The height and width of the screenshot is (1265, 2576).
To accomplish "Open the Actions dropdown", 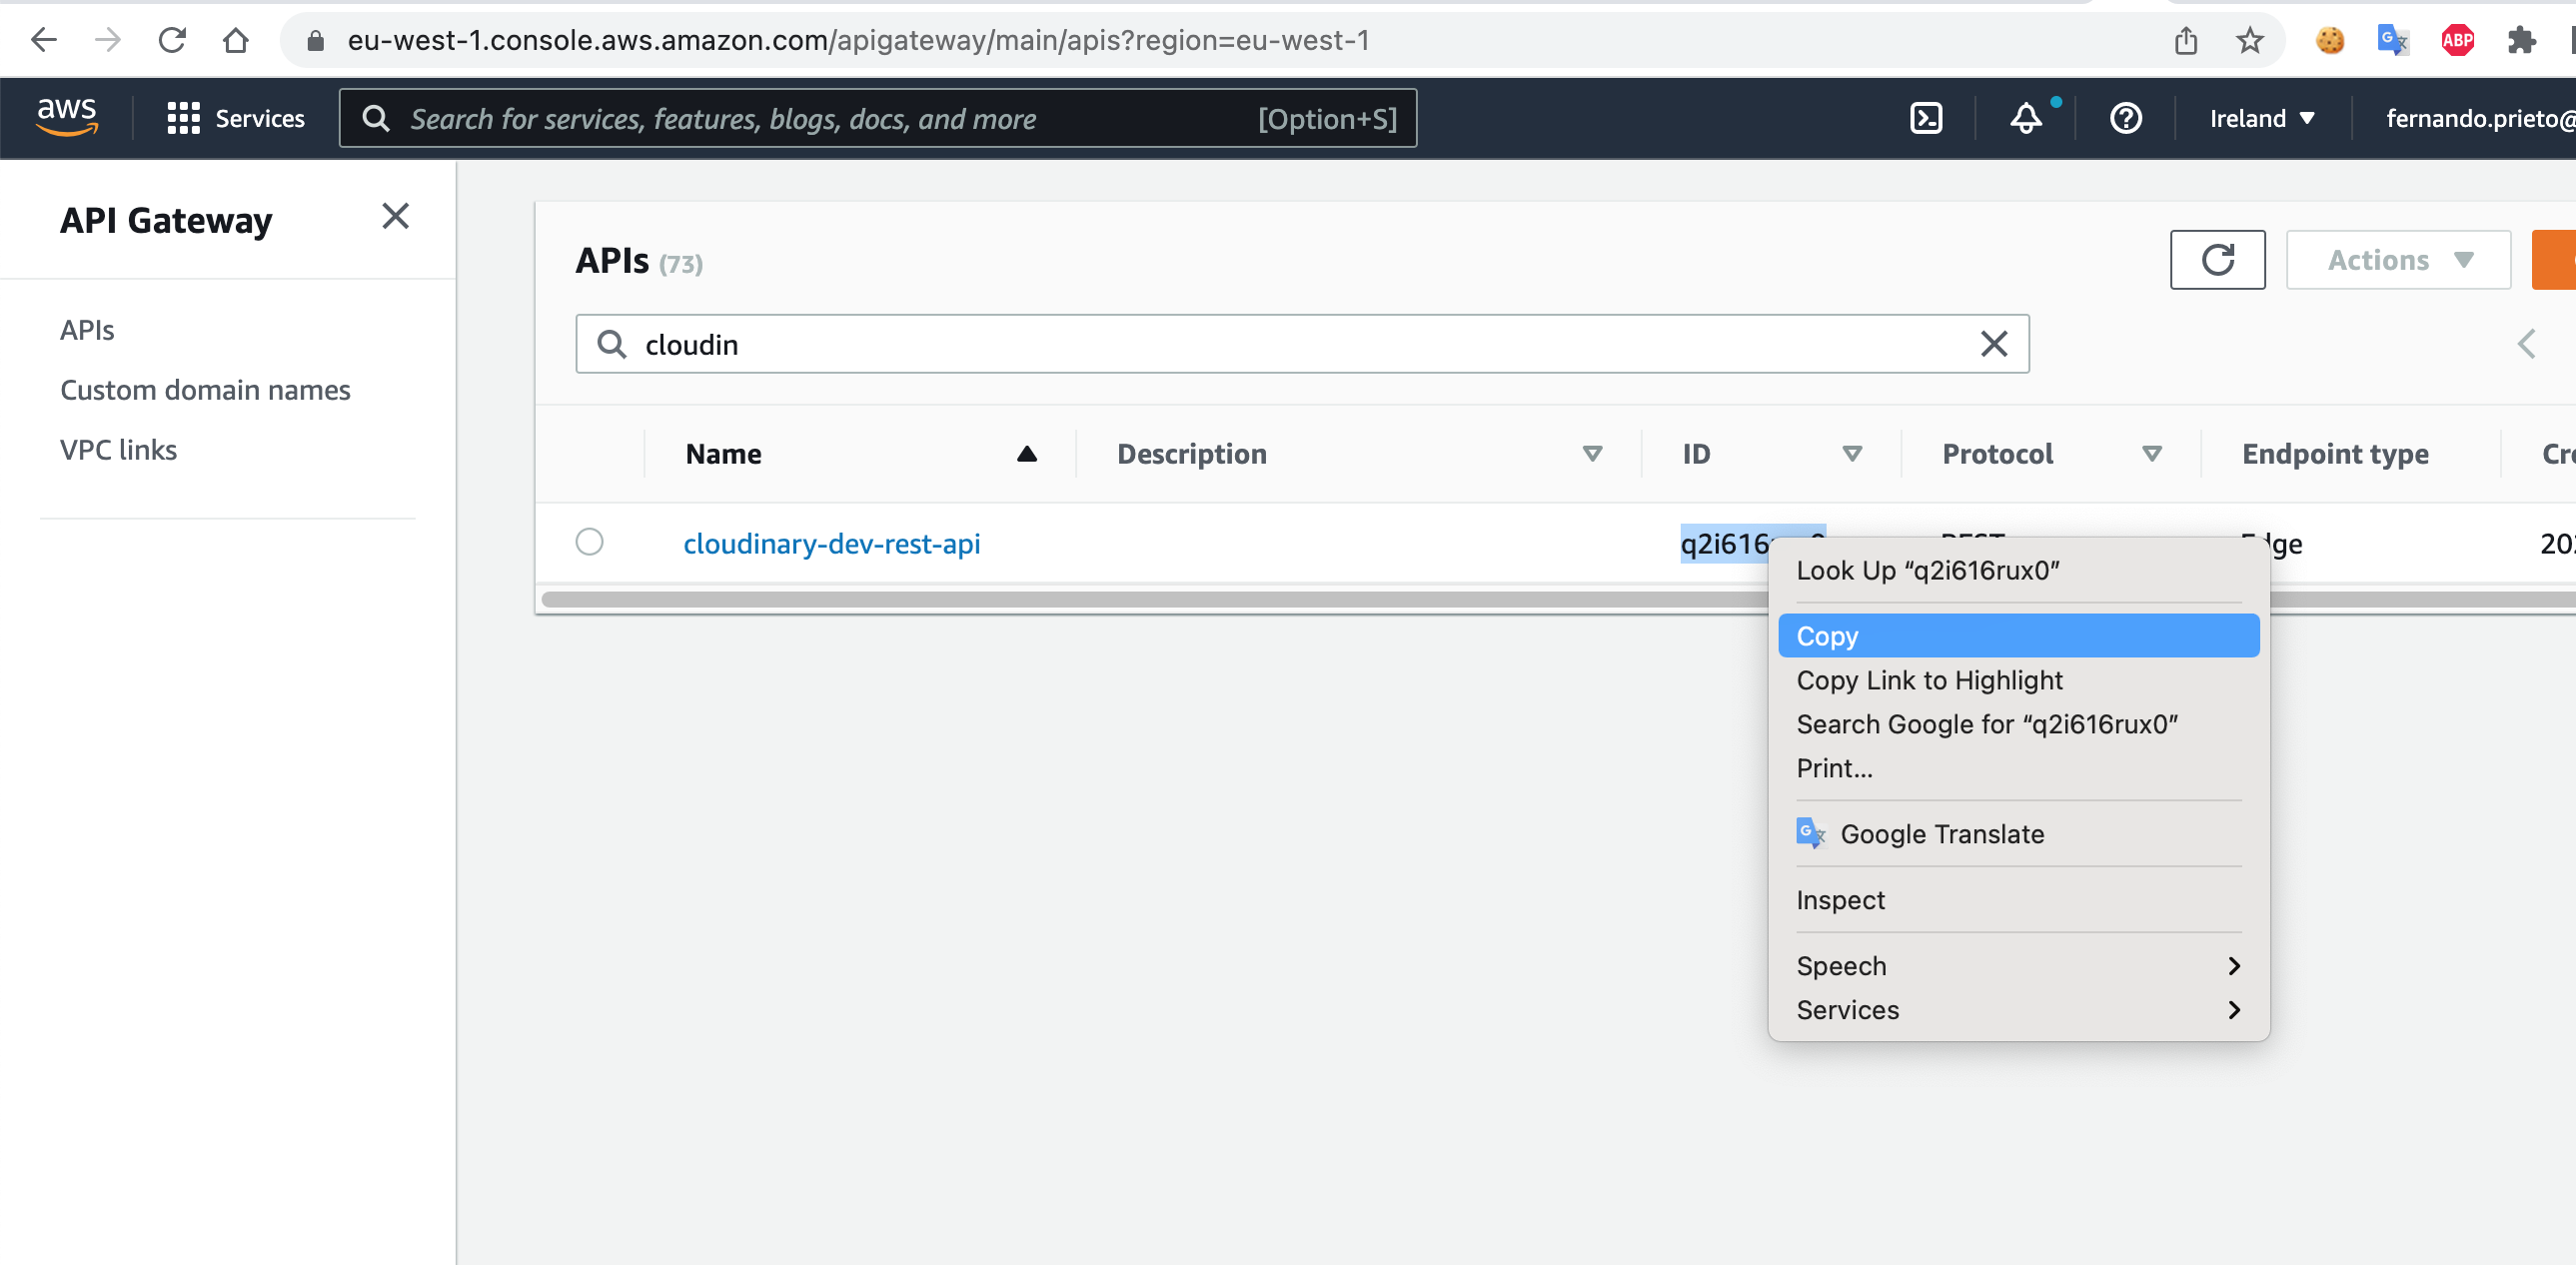I will [2397, 260].
